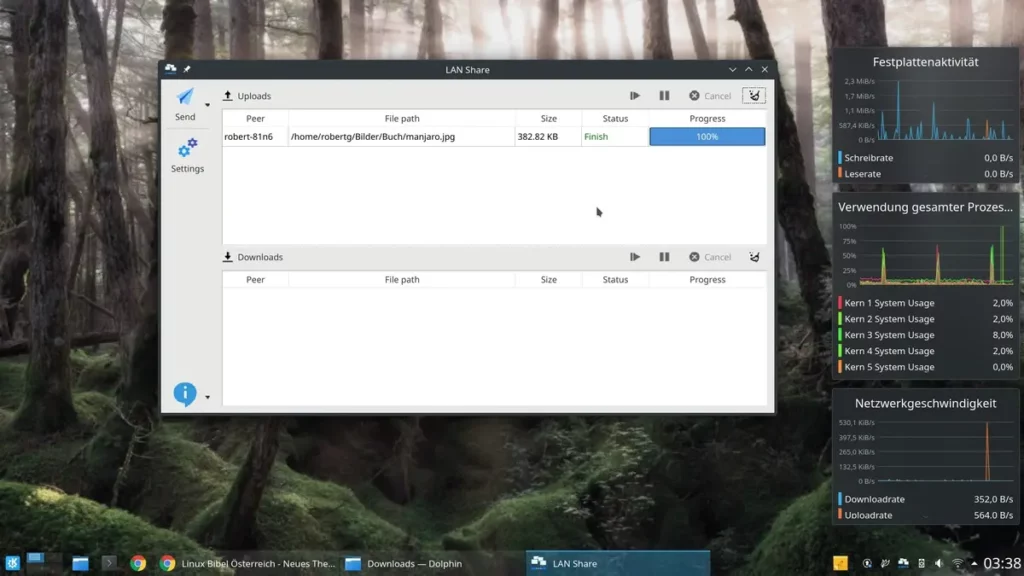Viewport: 1024px width, 576px height.
Task: Clear finished uploads with the sweep icon
Action: click(x=753, y=95)
